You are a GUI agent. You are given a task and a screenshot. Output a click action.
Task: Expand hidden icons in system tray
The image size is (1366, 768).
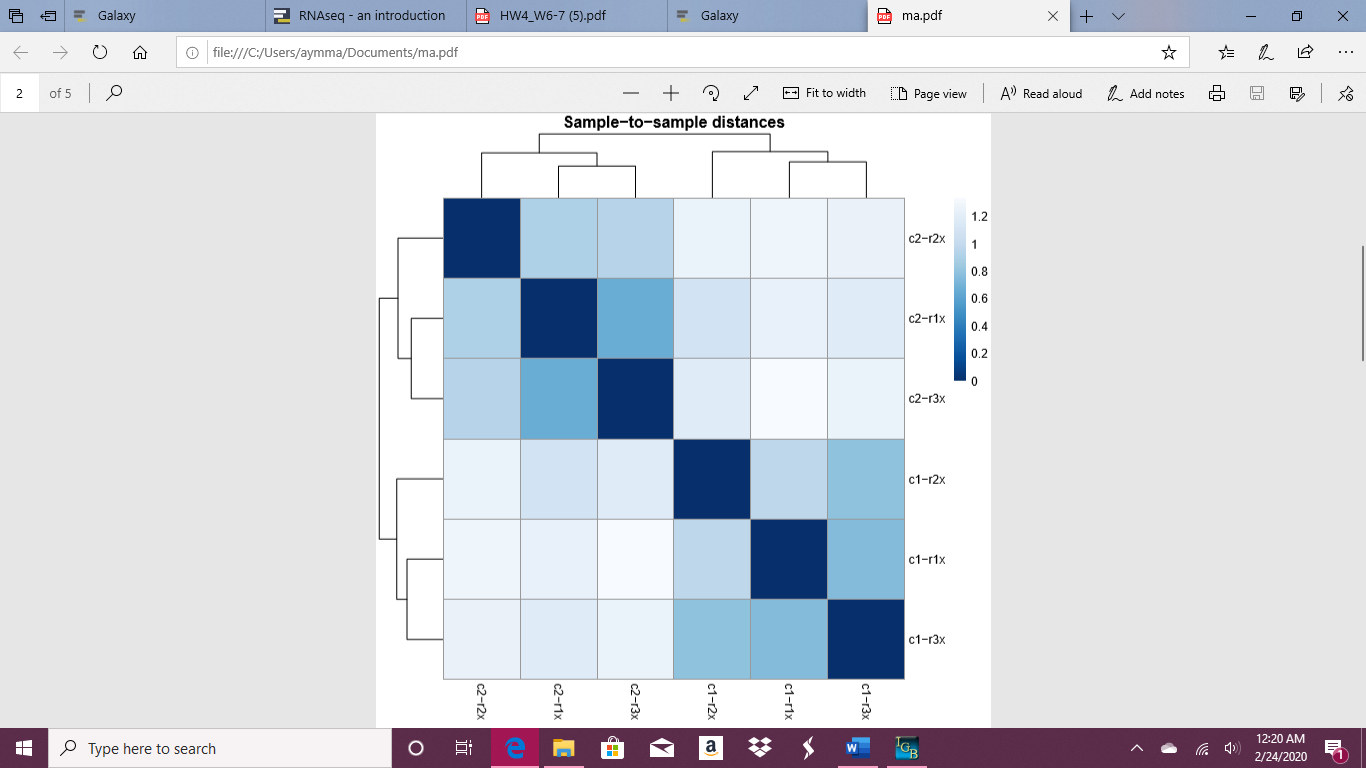1137,748
